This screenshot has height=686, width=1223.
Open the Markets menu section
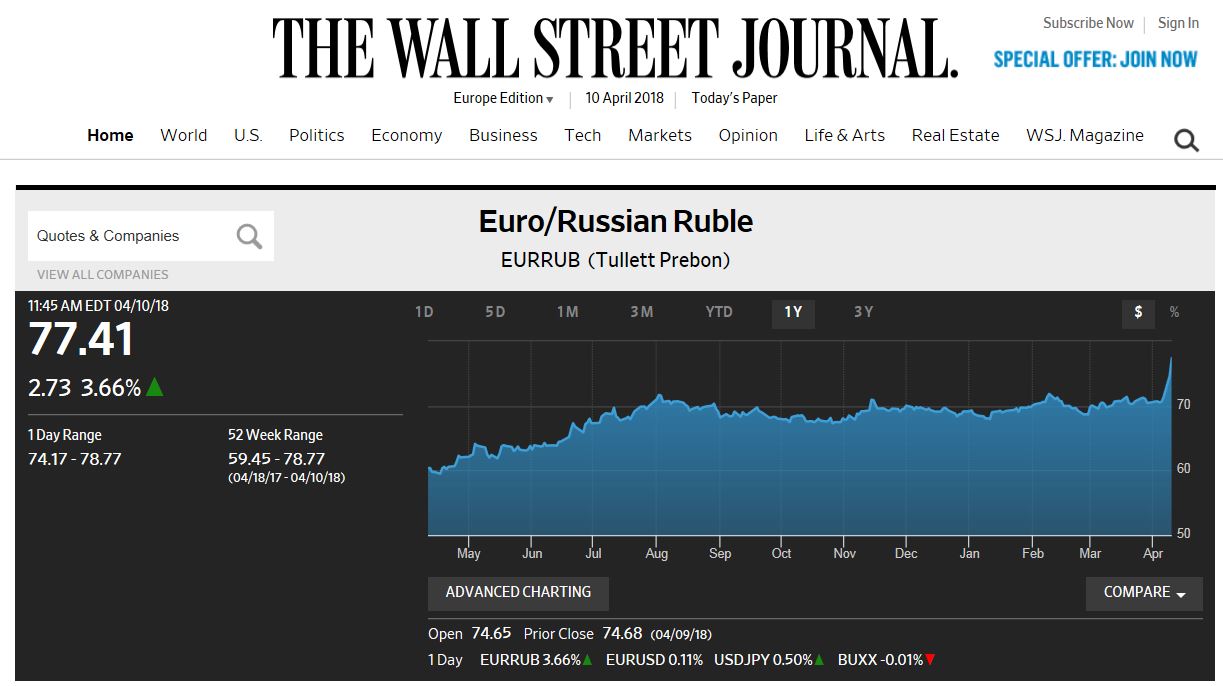click(659, 135)
